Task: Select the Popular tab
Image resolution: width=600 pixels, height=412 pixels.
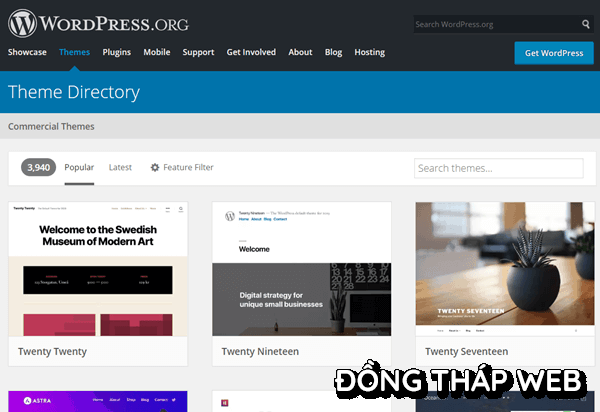Action: point(79,168)
